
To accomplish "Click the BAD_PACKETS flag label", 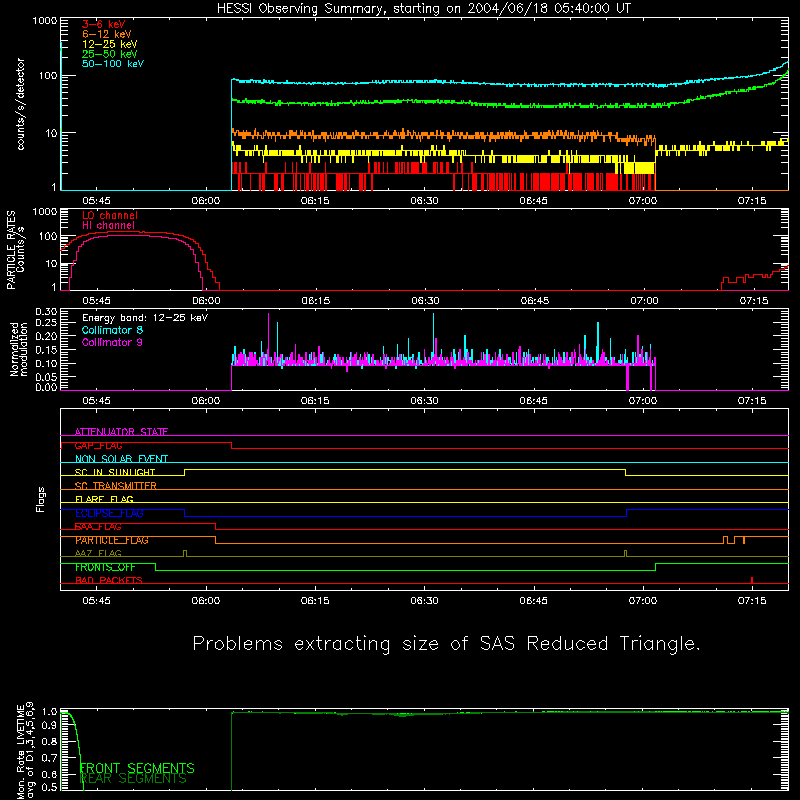I will click(109, 581).
